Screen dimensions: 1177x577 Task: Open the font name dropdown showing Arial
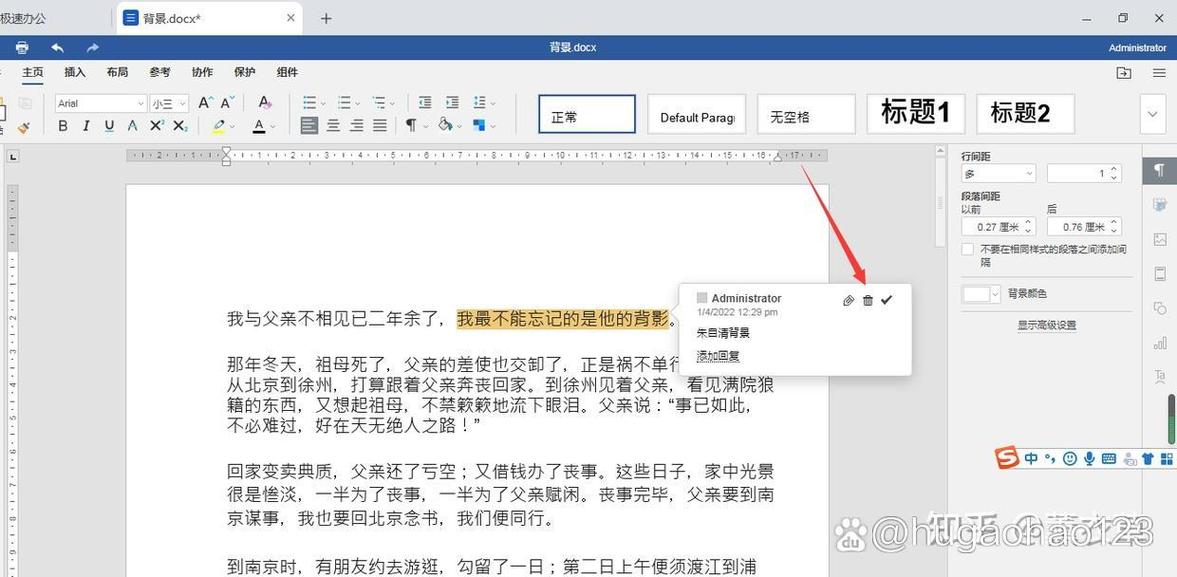coord(140,103)
